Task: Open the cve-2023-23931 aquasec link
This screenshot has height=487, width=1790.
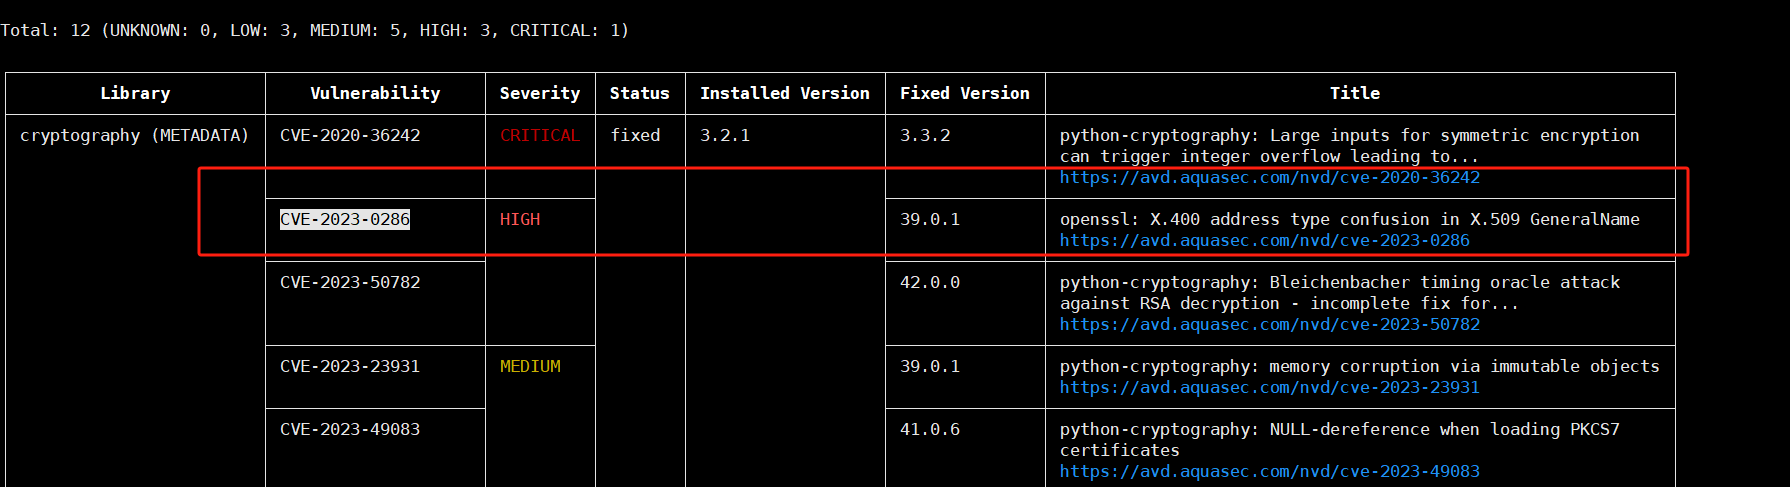Action: tap(1269, 388)
